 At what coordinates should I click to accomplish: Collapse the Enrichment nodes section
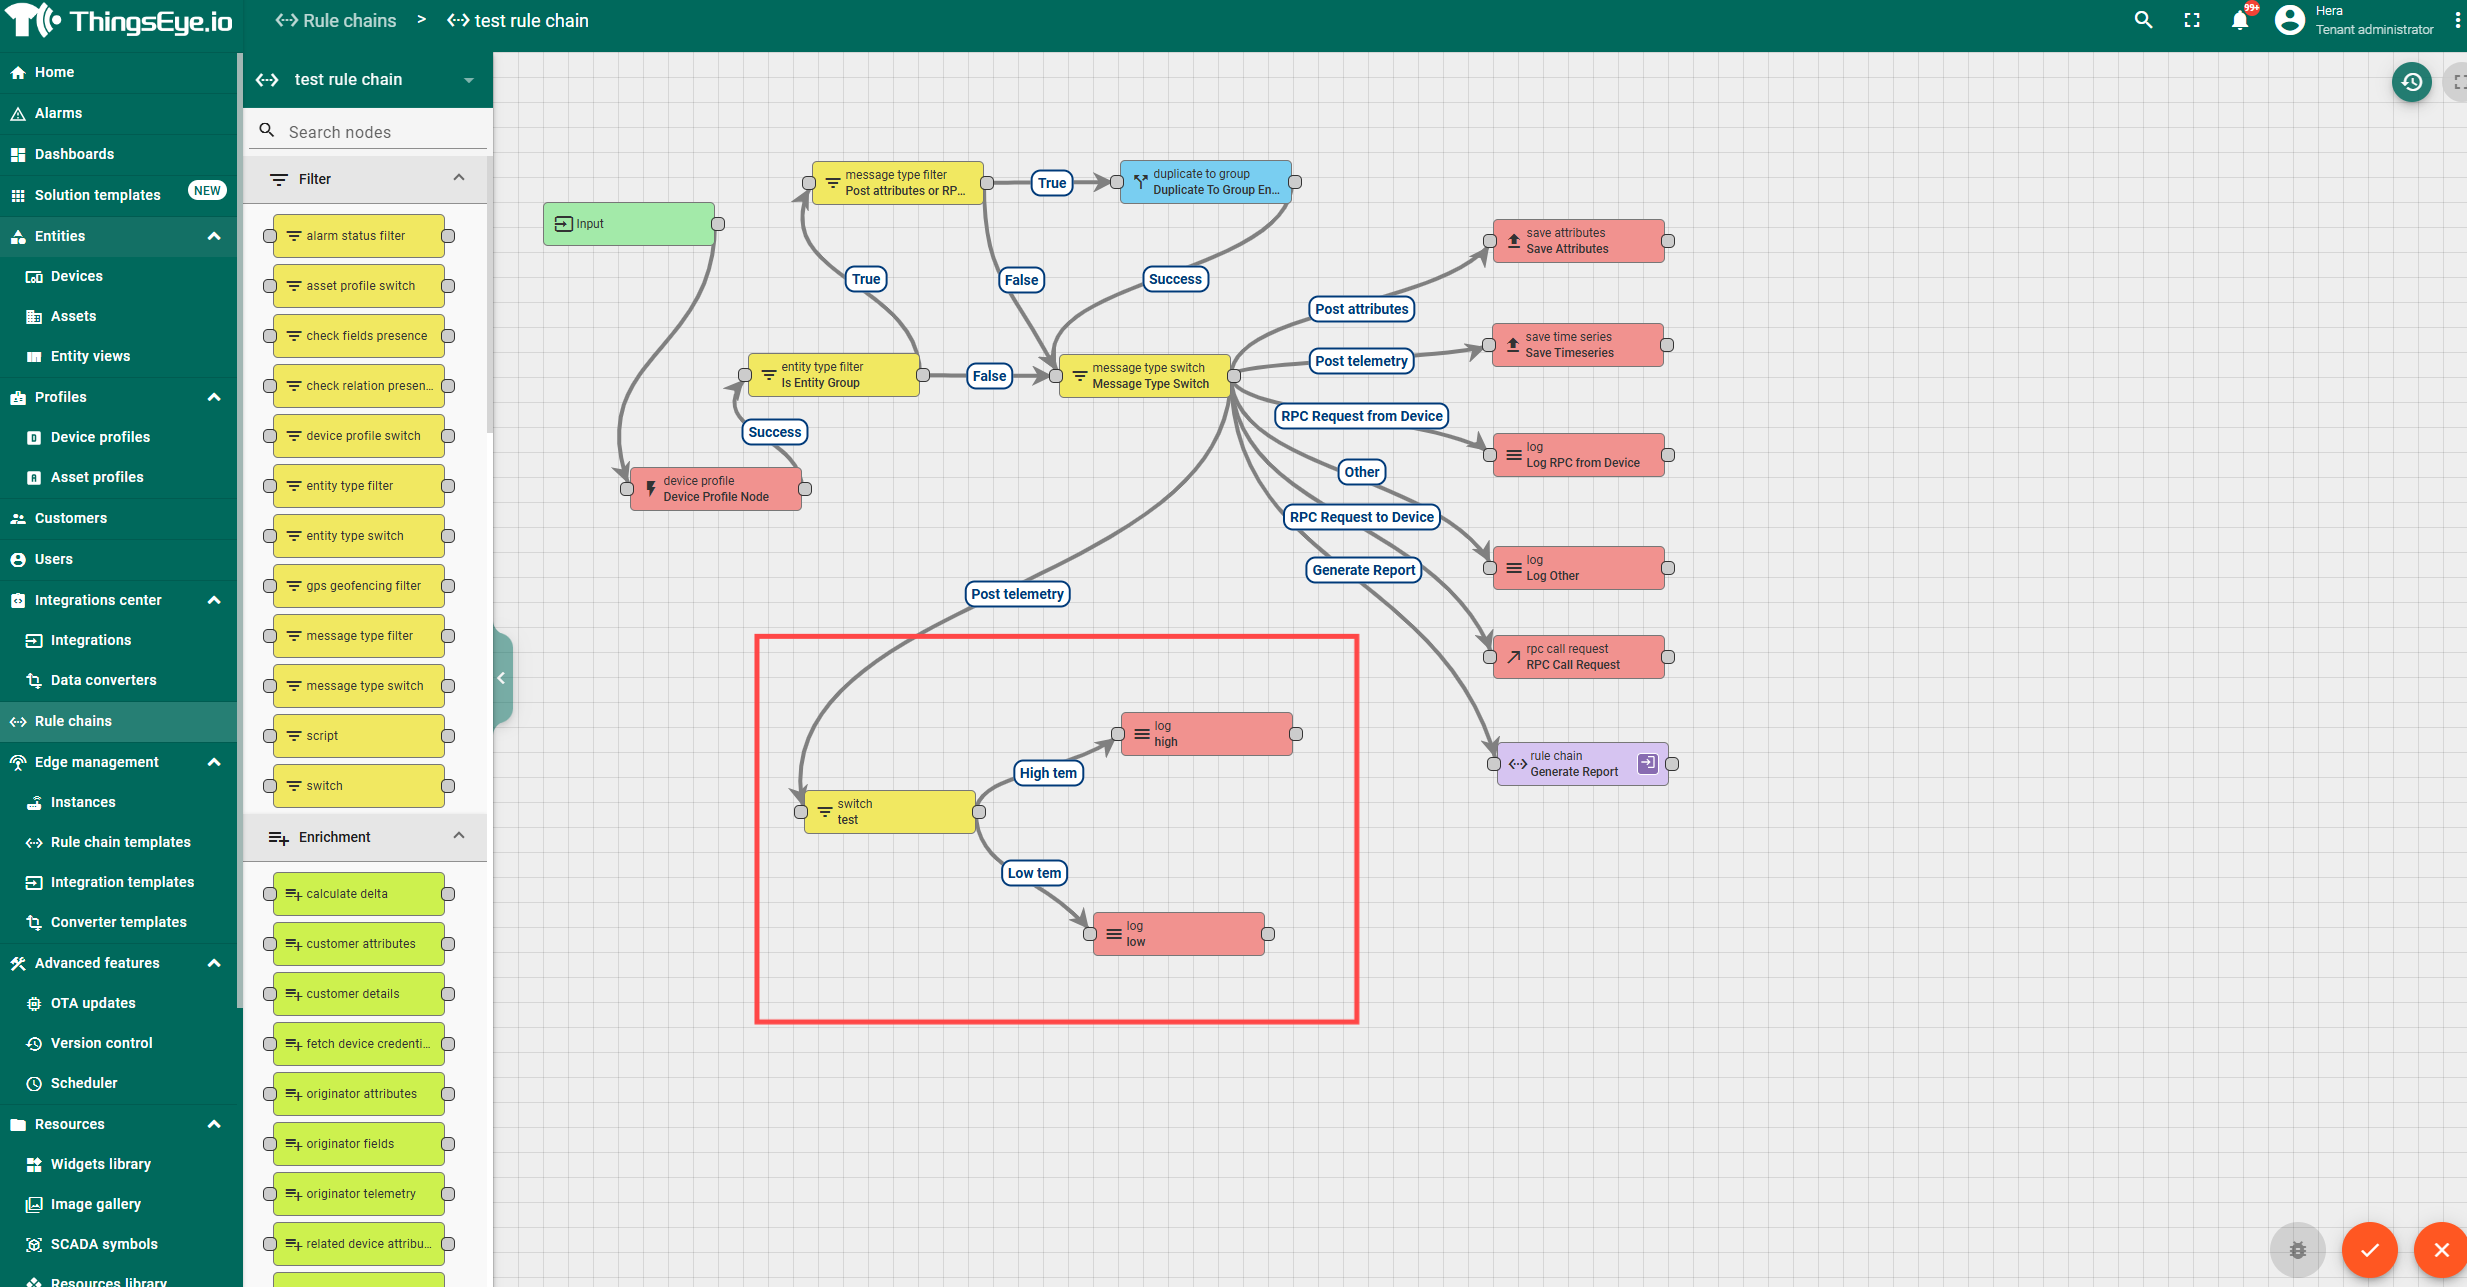click(459, 836)
